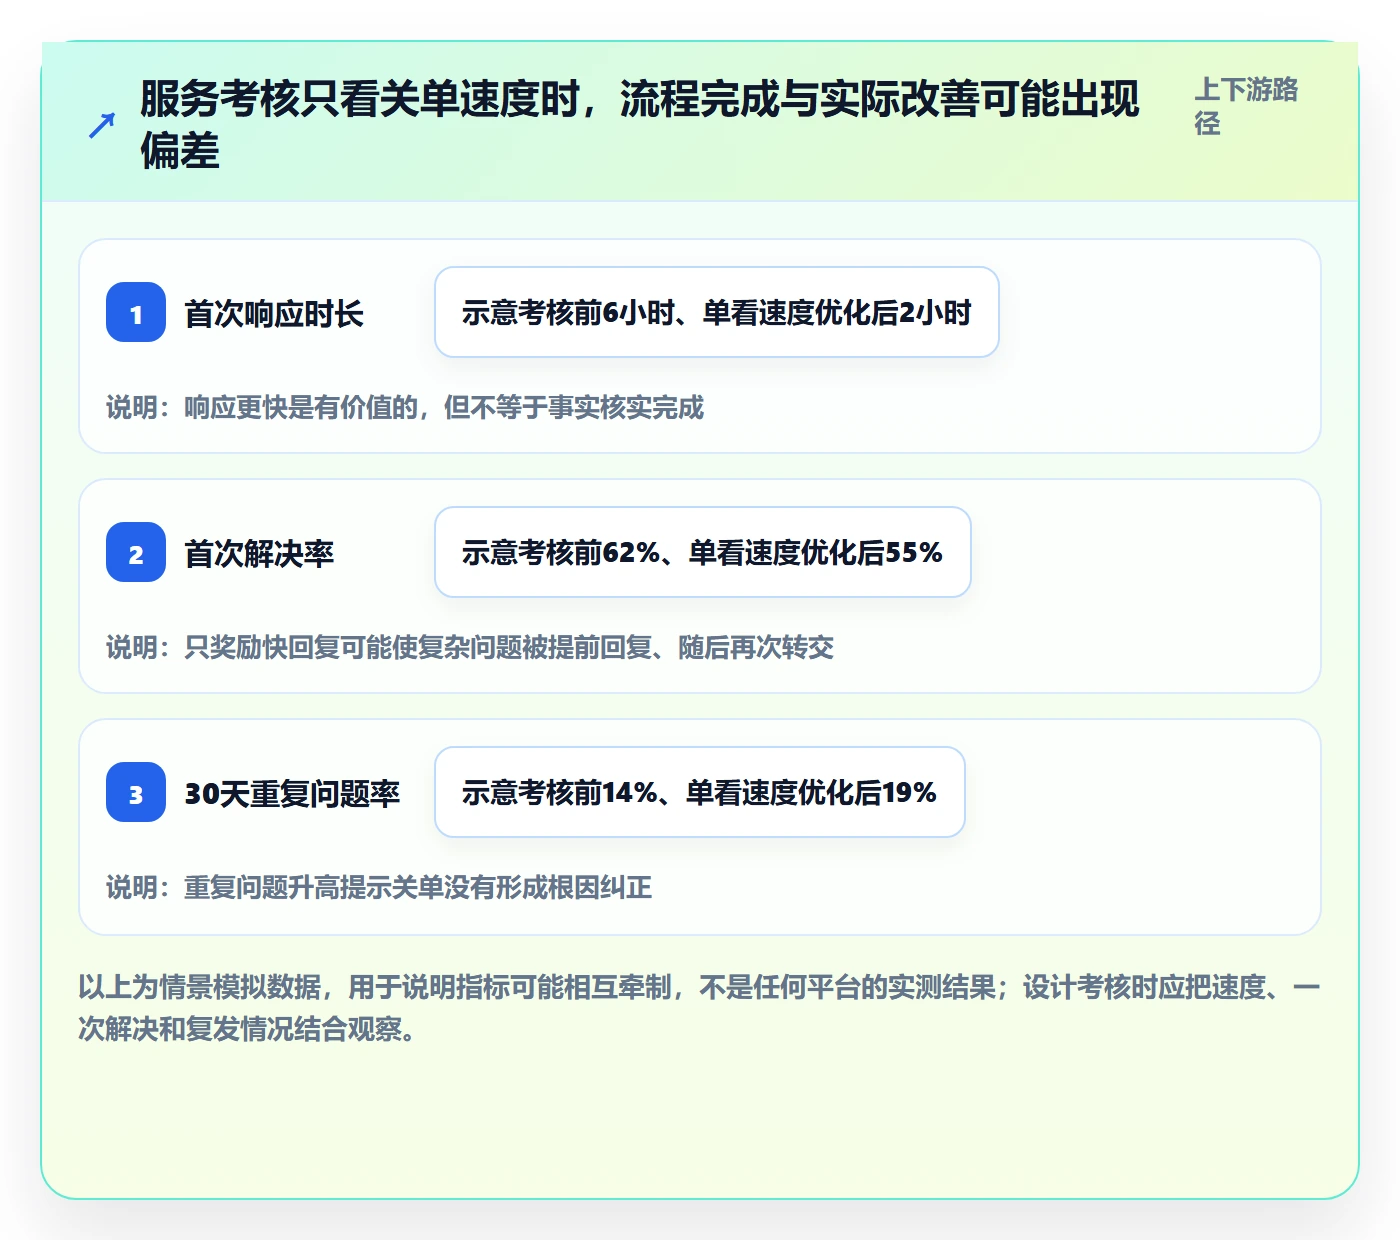1400x1240 pixels.
Task: Click the note 只奖励快回复可能使复杂问题被提前回复
Action: point(418,648)
